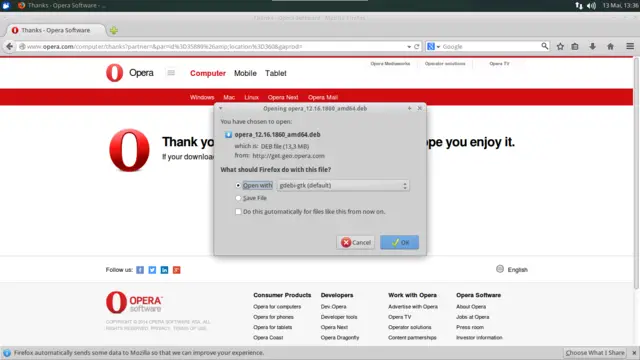The height and width of the screenshot is (360, 640).
Task: Open the Dev.Opera footer link
Action: [x=333, y=307]
